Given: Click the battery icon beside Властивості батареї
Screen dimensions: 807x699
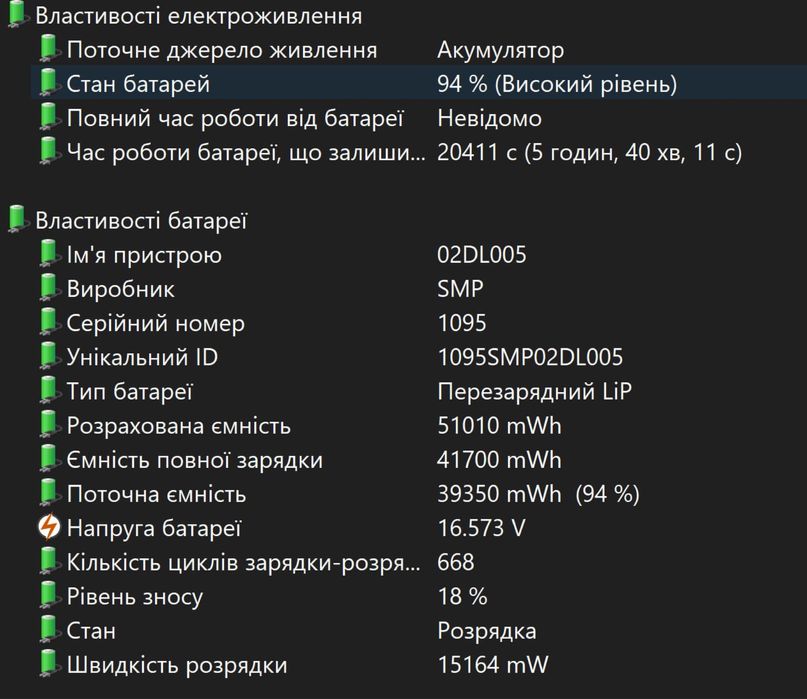Looking at the screenshot, I should [17, 220].
